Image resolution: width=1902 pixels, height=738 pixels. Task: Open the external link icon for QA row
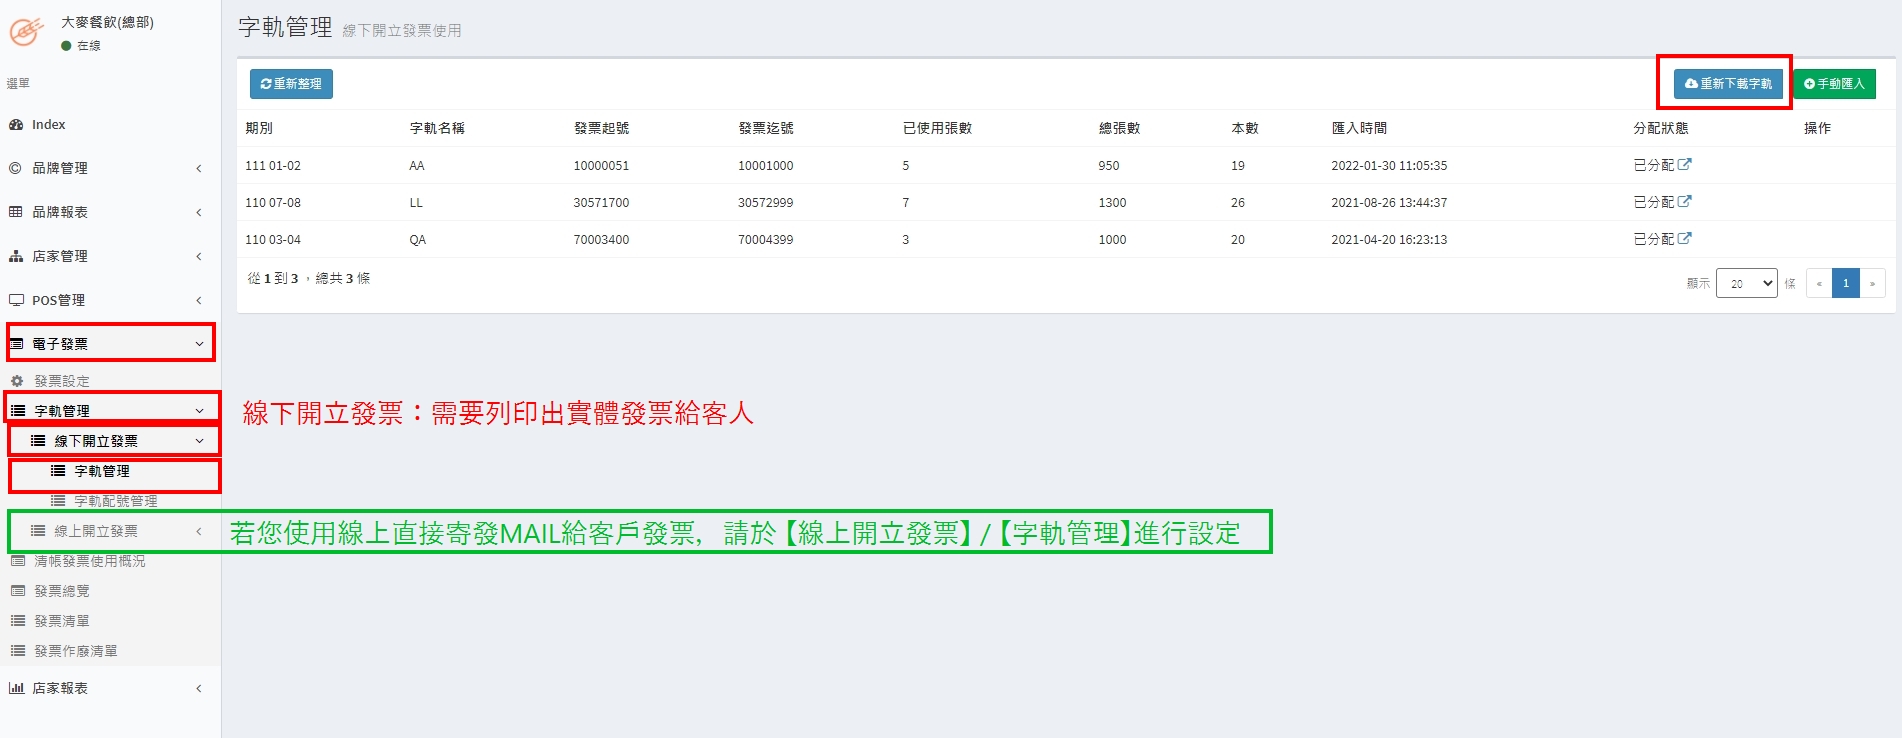[x=1684, y=239]
